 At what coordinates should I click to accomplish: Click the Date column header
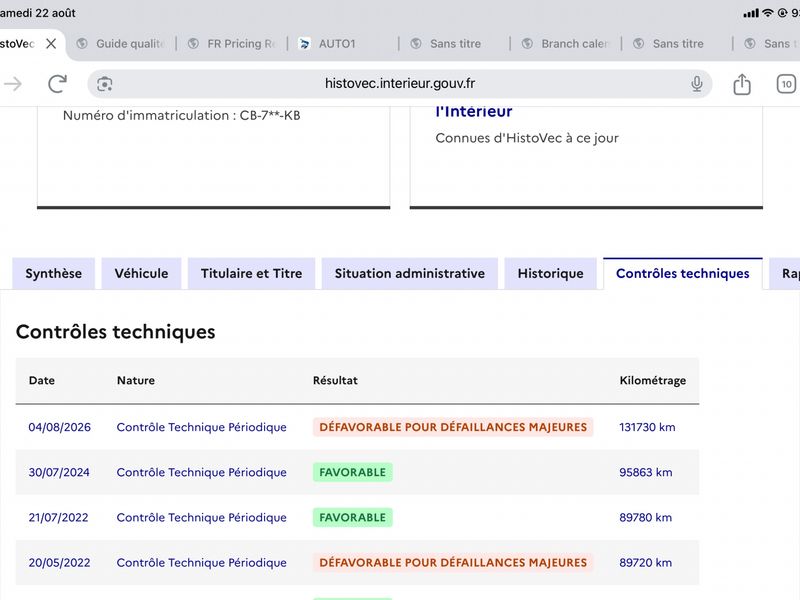[42, 381]
